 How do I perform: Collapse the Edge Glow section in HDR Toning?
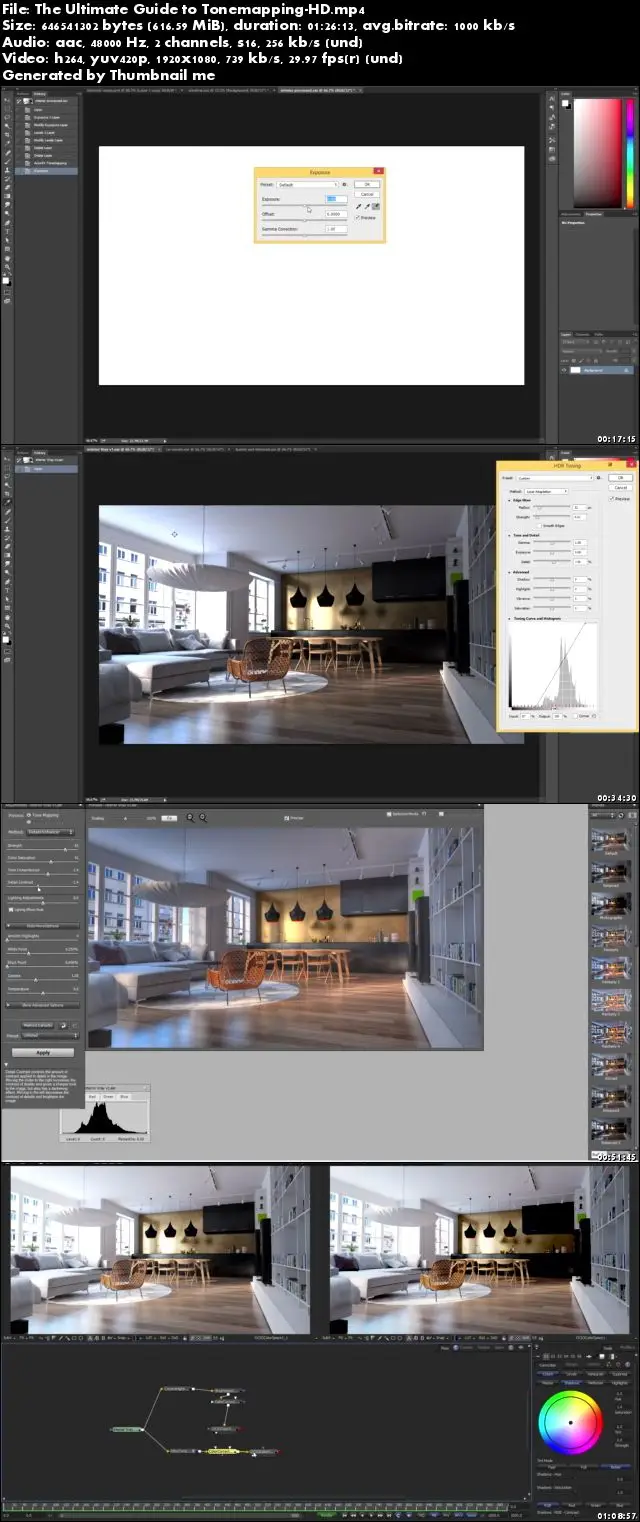tap(510, 500)
